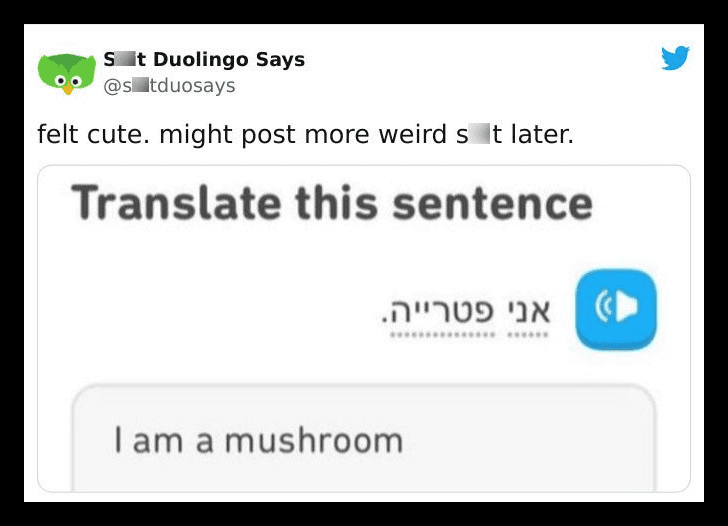This screenshot has height=526, width=728.
Task: Open the @tduosays handle link
Action: click(169, 86)
